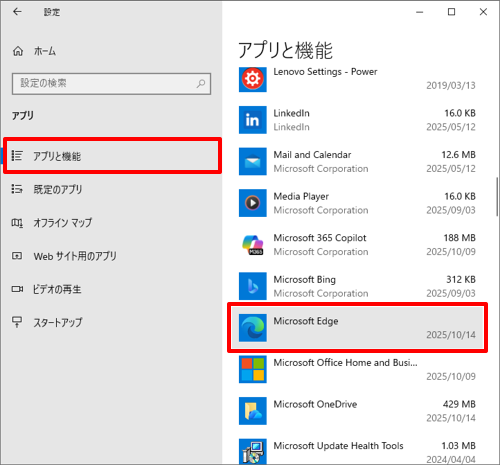500x465 pixels.
Task: Click the Microsoft Bing icon
Action: [253, 286]
